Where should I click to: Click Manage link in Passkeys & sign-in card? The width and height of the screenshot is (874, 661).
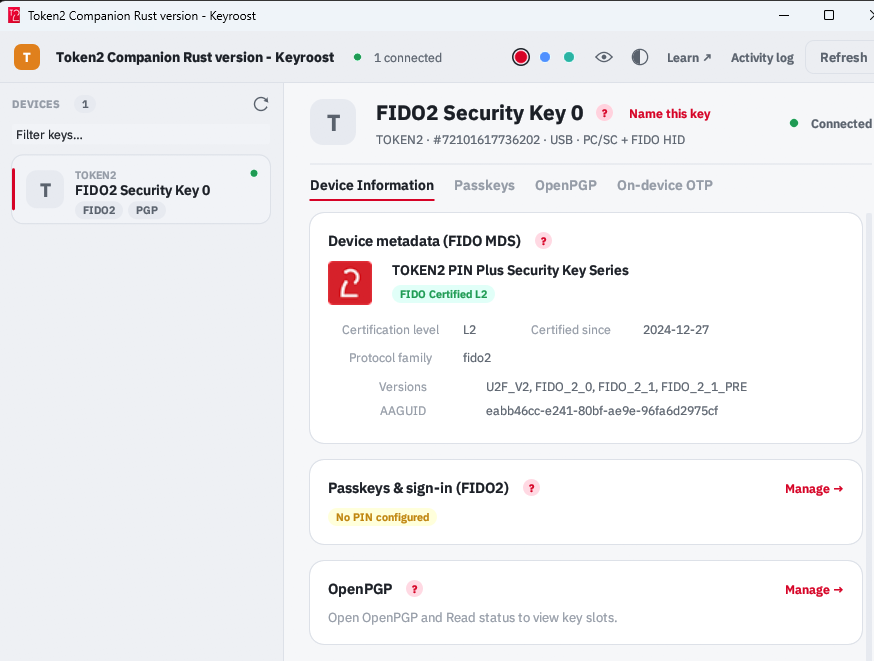(814, 489)
